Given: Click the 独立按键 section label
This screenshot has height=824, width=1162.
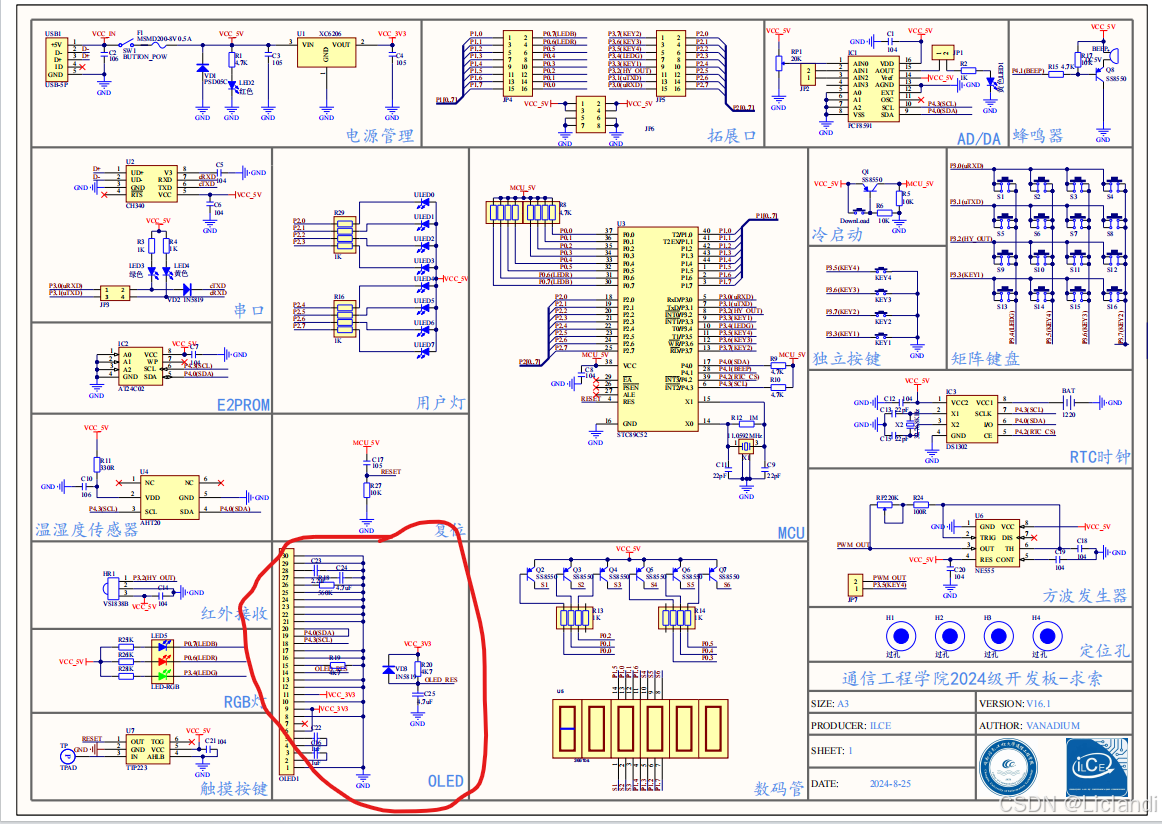Looking at the screenshot, I should (846, 358).
